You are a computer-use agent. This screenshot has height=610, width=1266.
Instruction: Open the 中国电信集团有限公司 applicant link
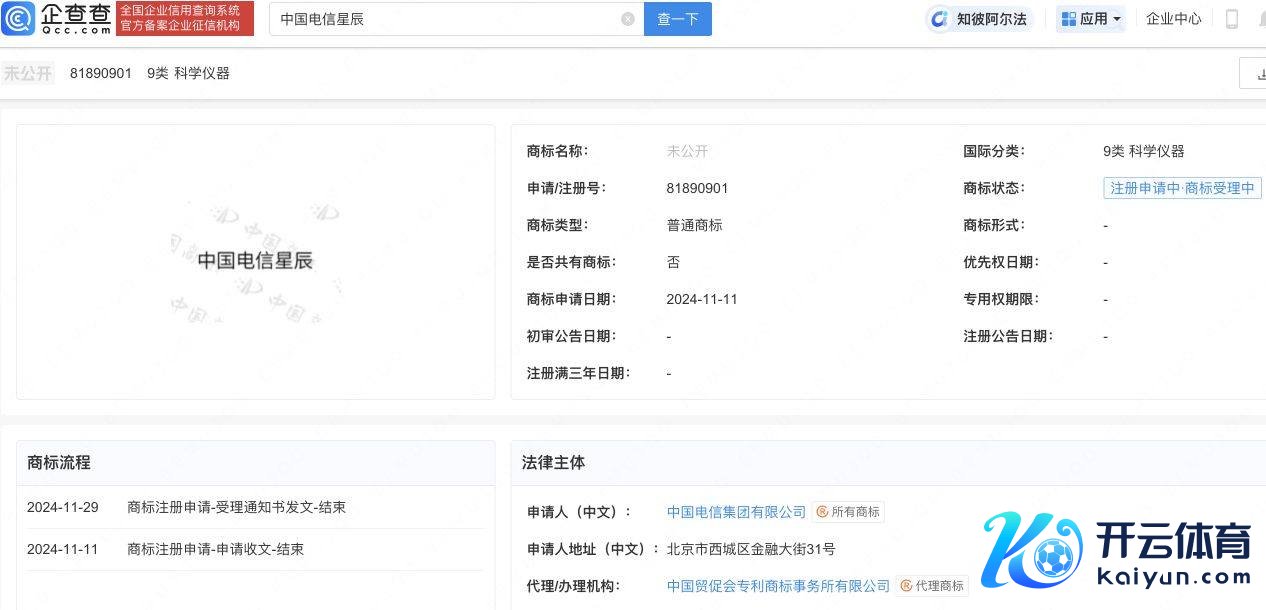(736, 512)
